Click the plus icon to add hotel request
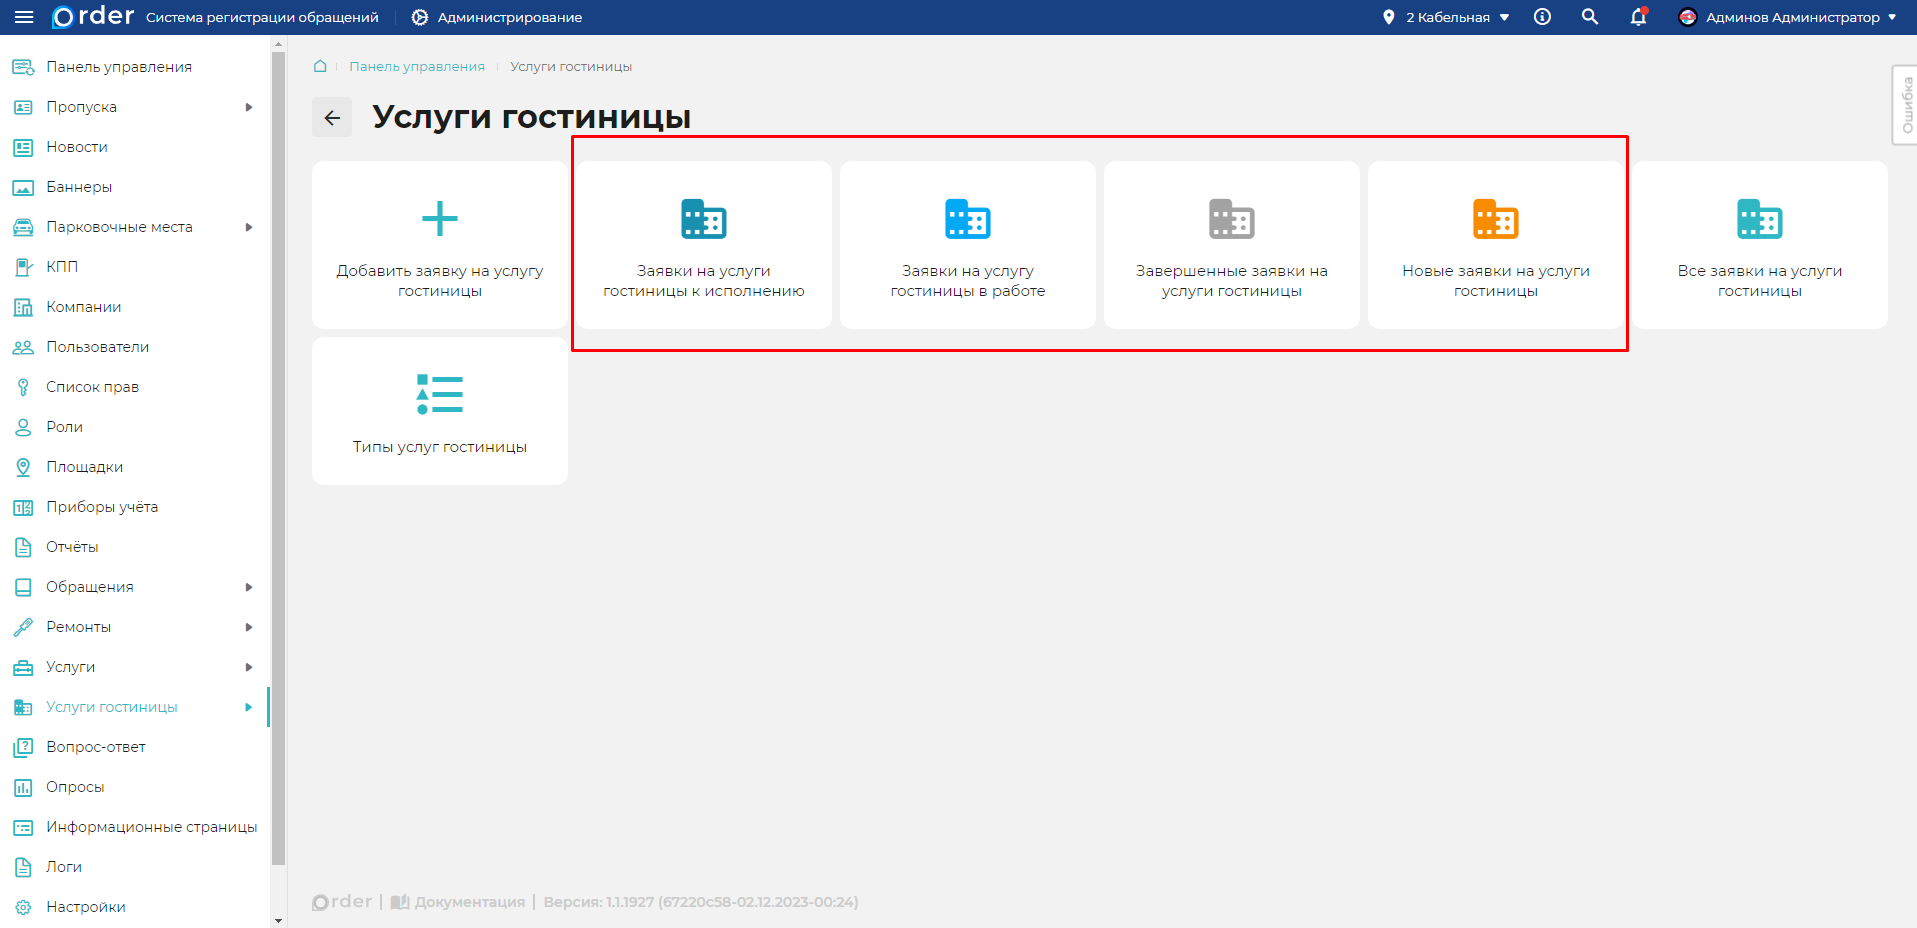 pos(439,219)
